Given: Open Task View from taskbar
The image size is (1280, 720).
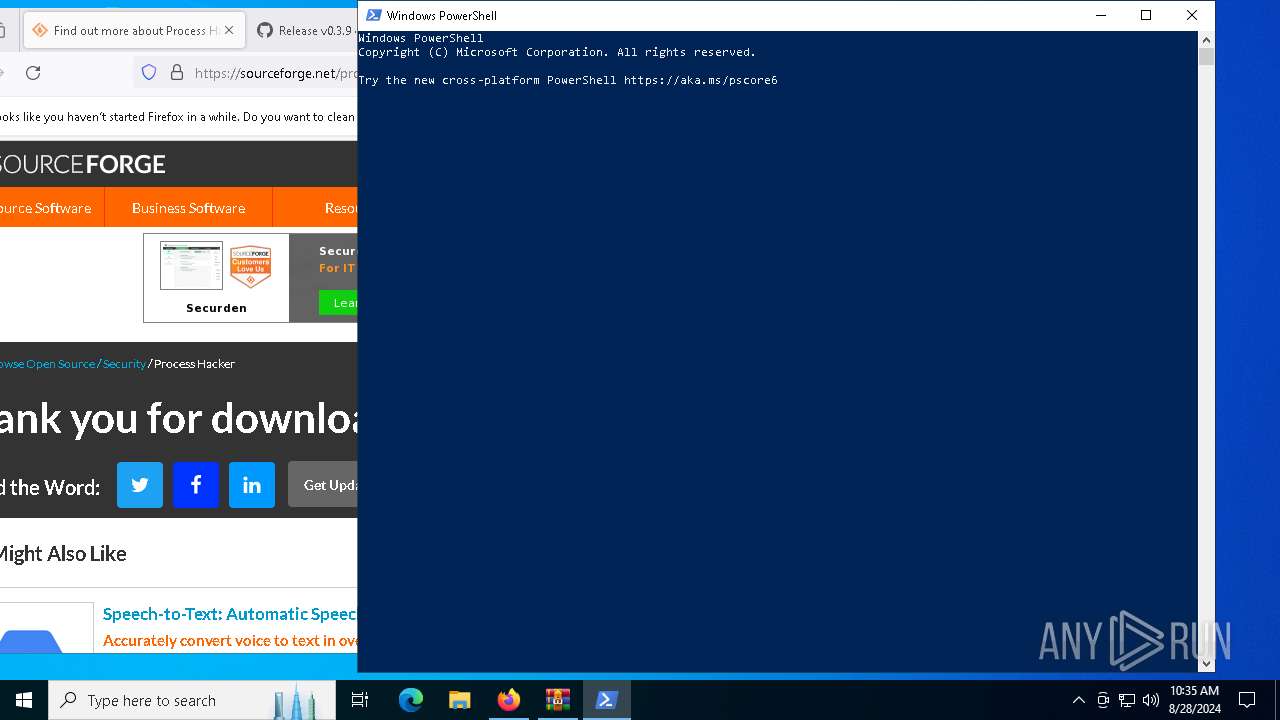Looking at the screenshot, I should click(x=360, y=700).
